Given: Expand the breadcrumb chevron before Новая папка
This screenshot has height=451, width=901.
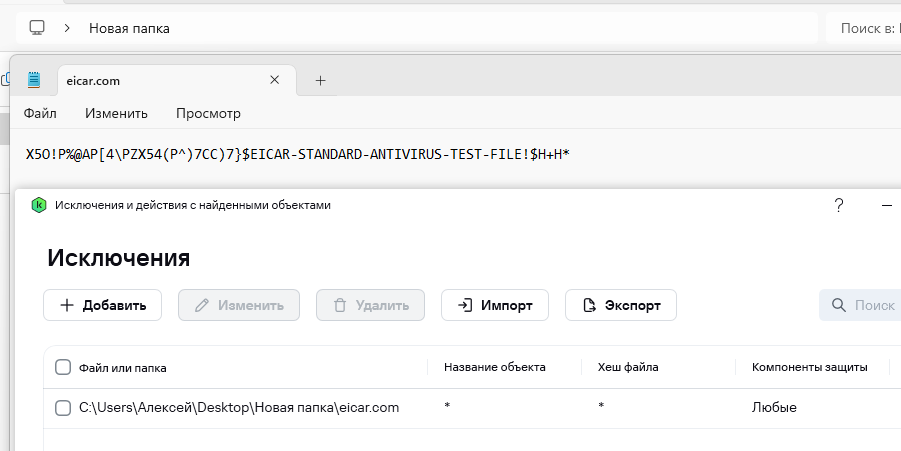Looking at the screenshot, I should pyautogui.click(x=66, y=28).
